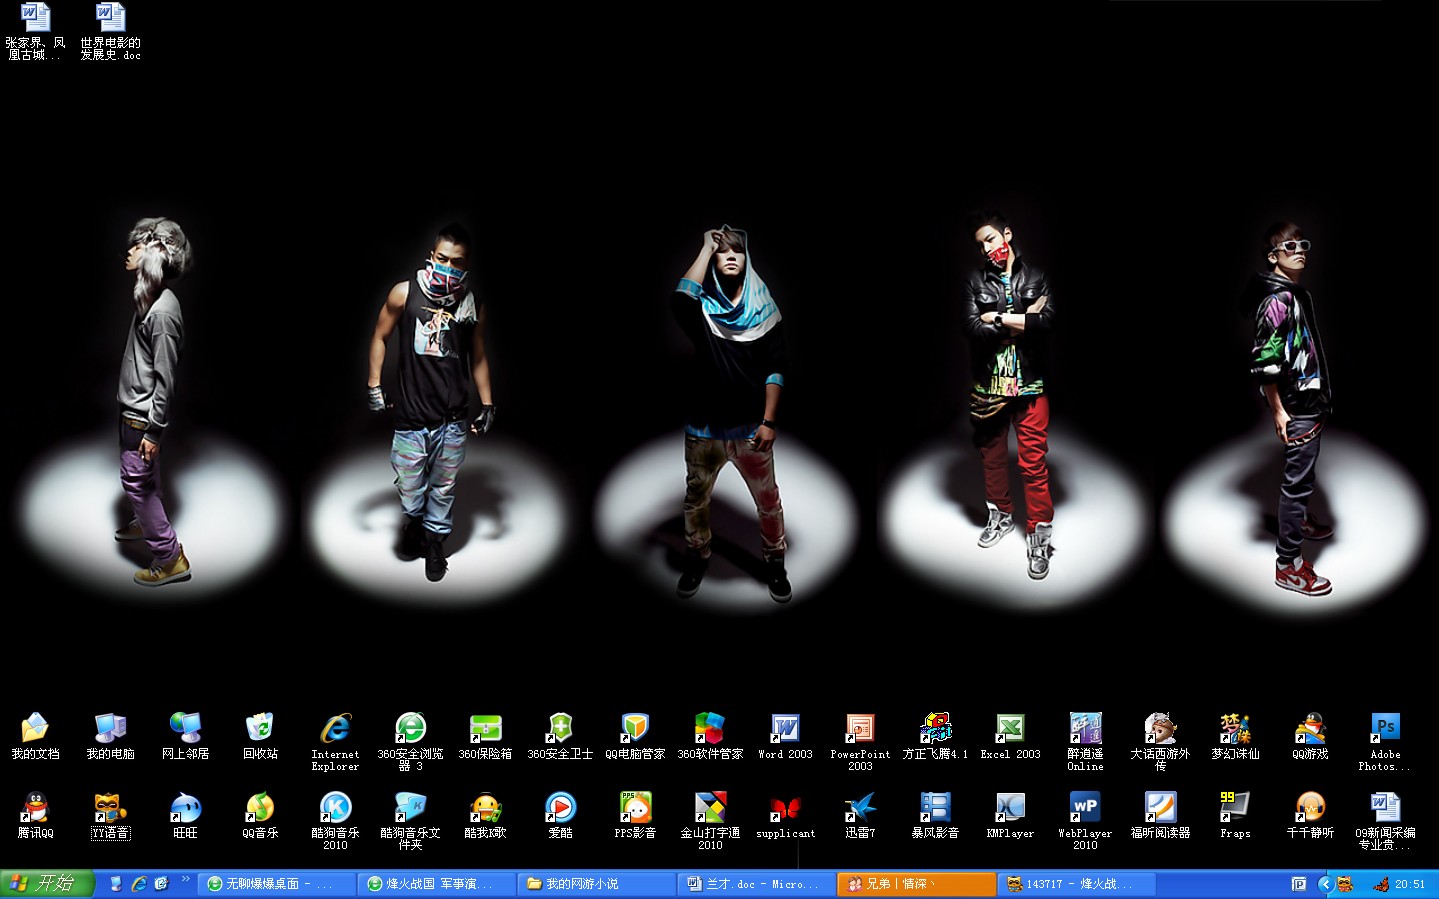Image resolution: width=1439 pixels, height=899 pixels.
Task: Switch to 我的网游小说 folder window
Action: 597,884
